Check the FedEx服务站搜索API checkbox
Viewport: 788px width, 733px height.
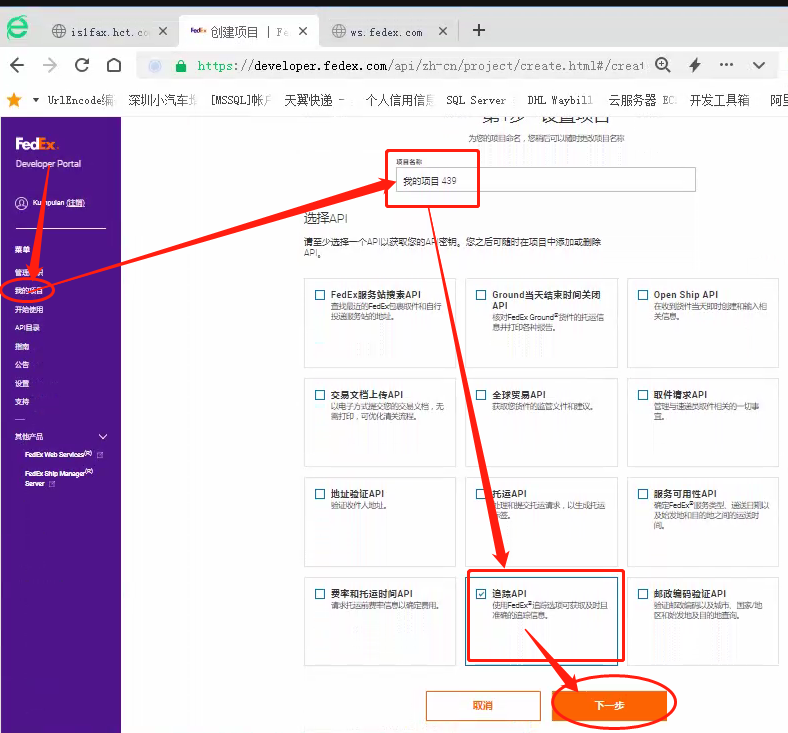pos(320,295)
